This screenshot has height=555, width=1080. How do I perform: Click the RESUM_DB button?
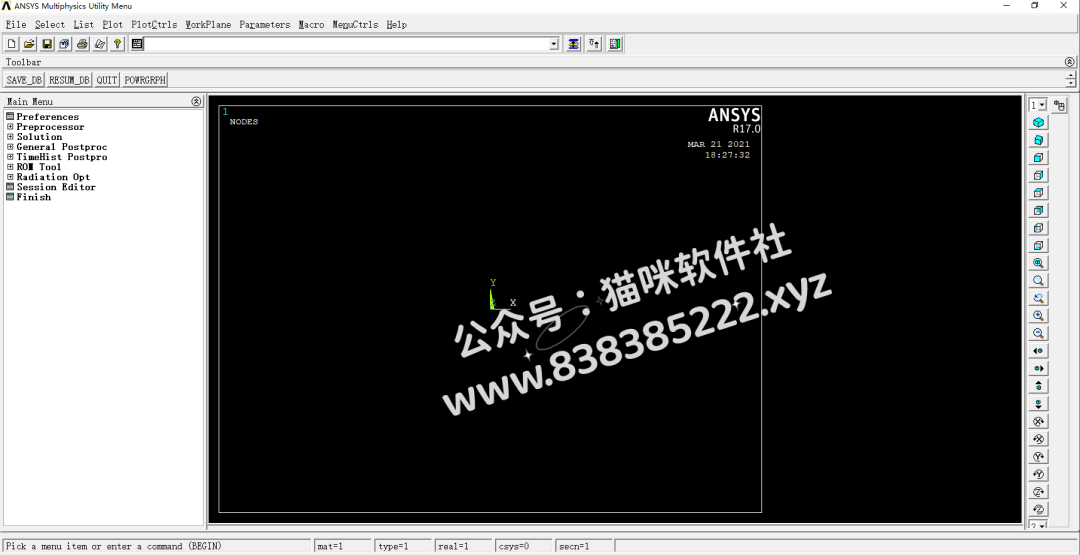[70, 81]
